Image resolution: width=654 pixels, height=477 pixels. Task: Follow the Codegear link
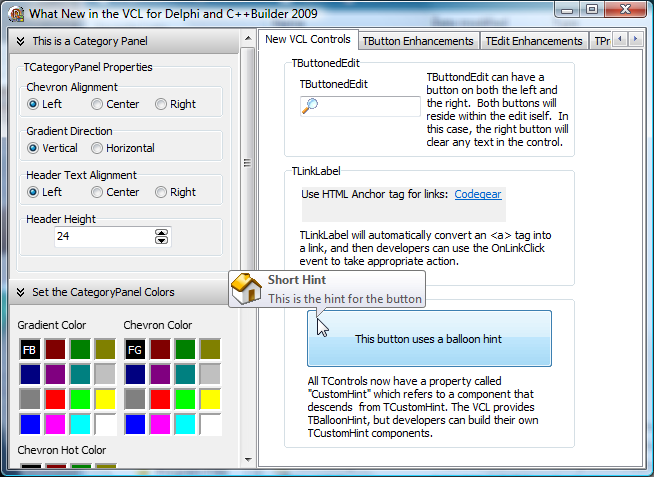coord(478,194)
